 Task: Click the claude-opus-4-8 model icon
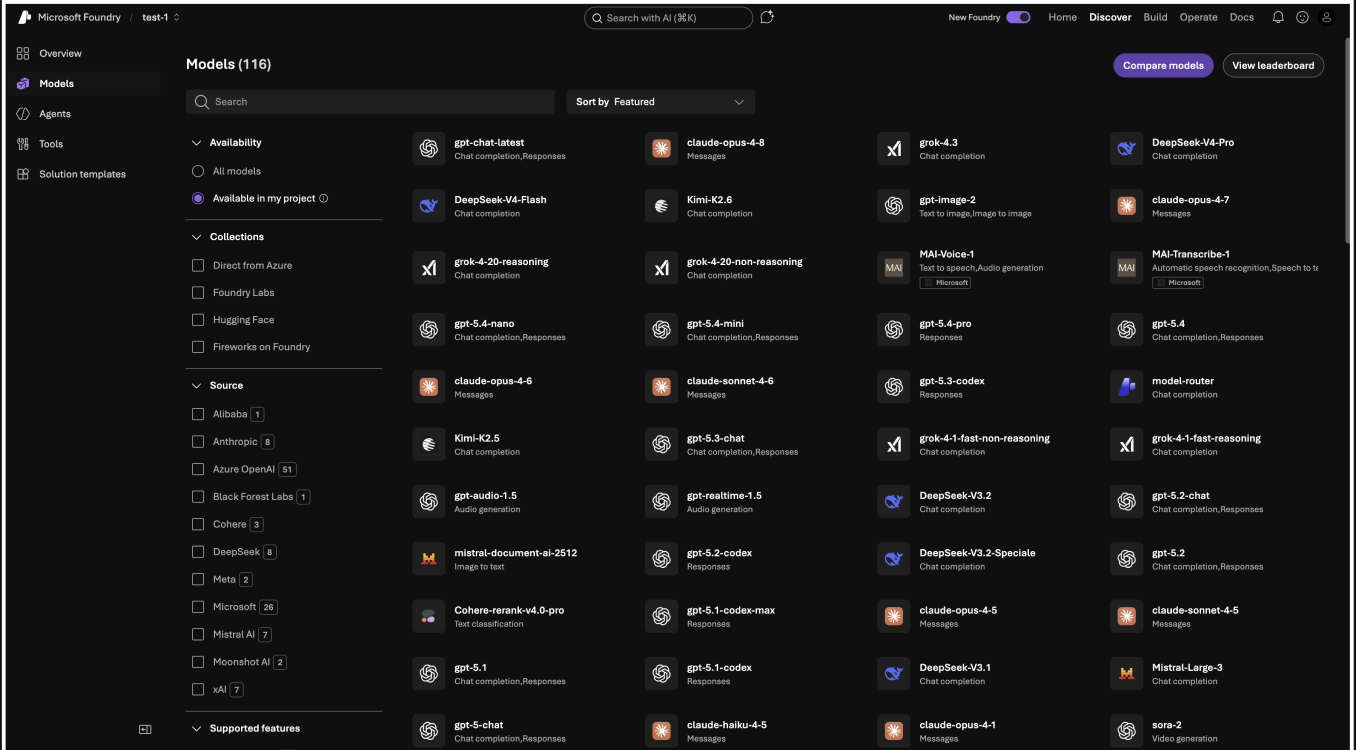[x=661, y=148]
